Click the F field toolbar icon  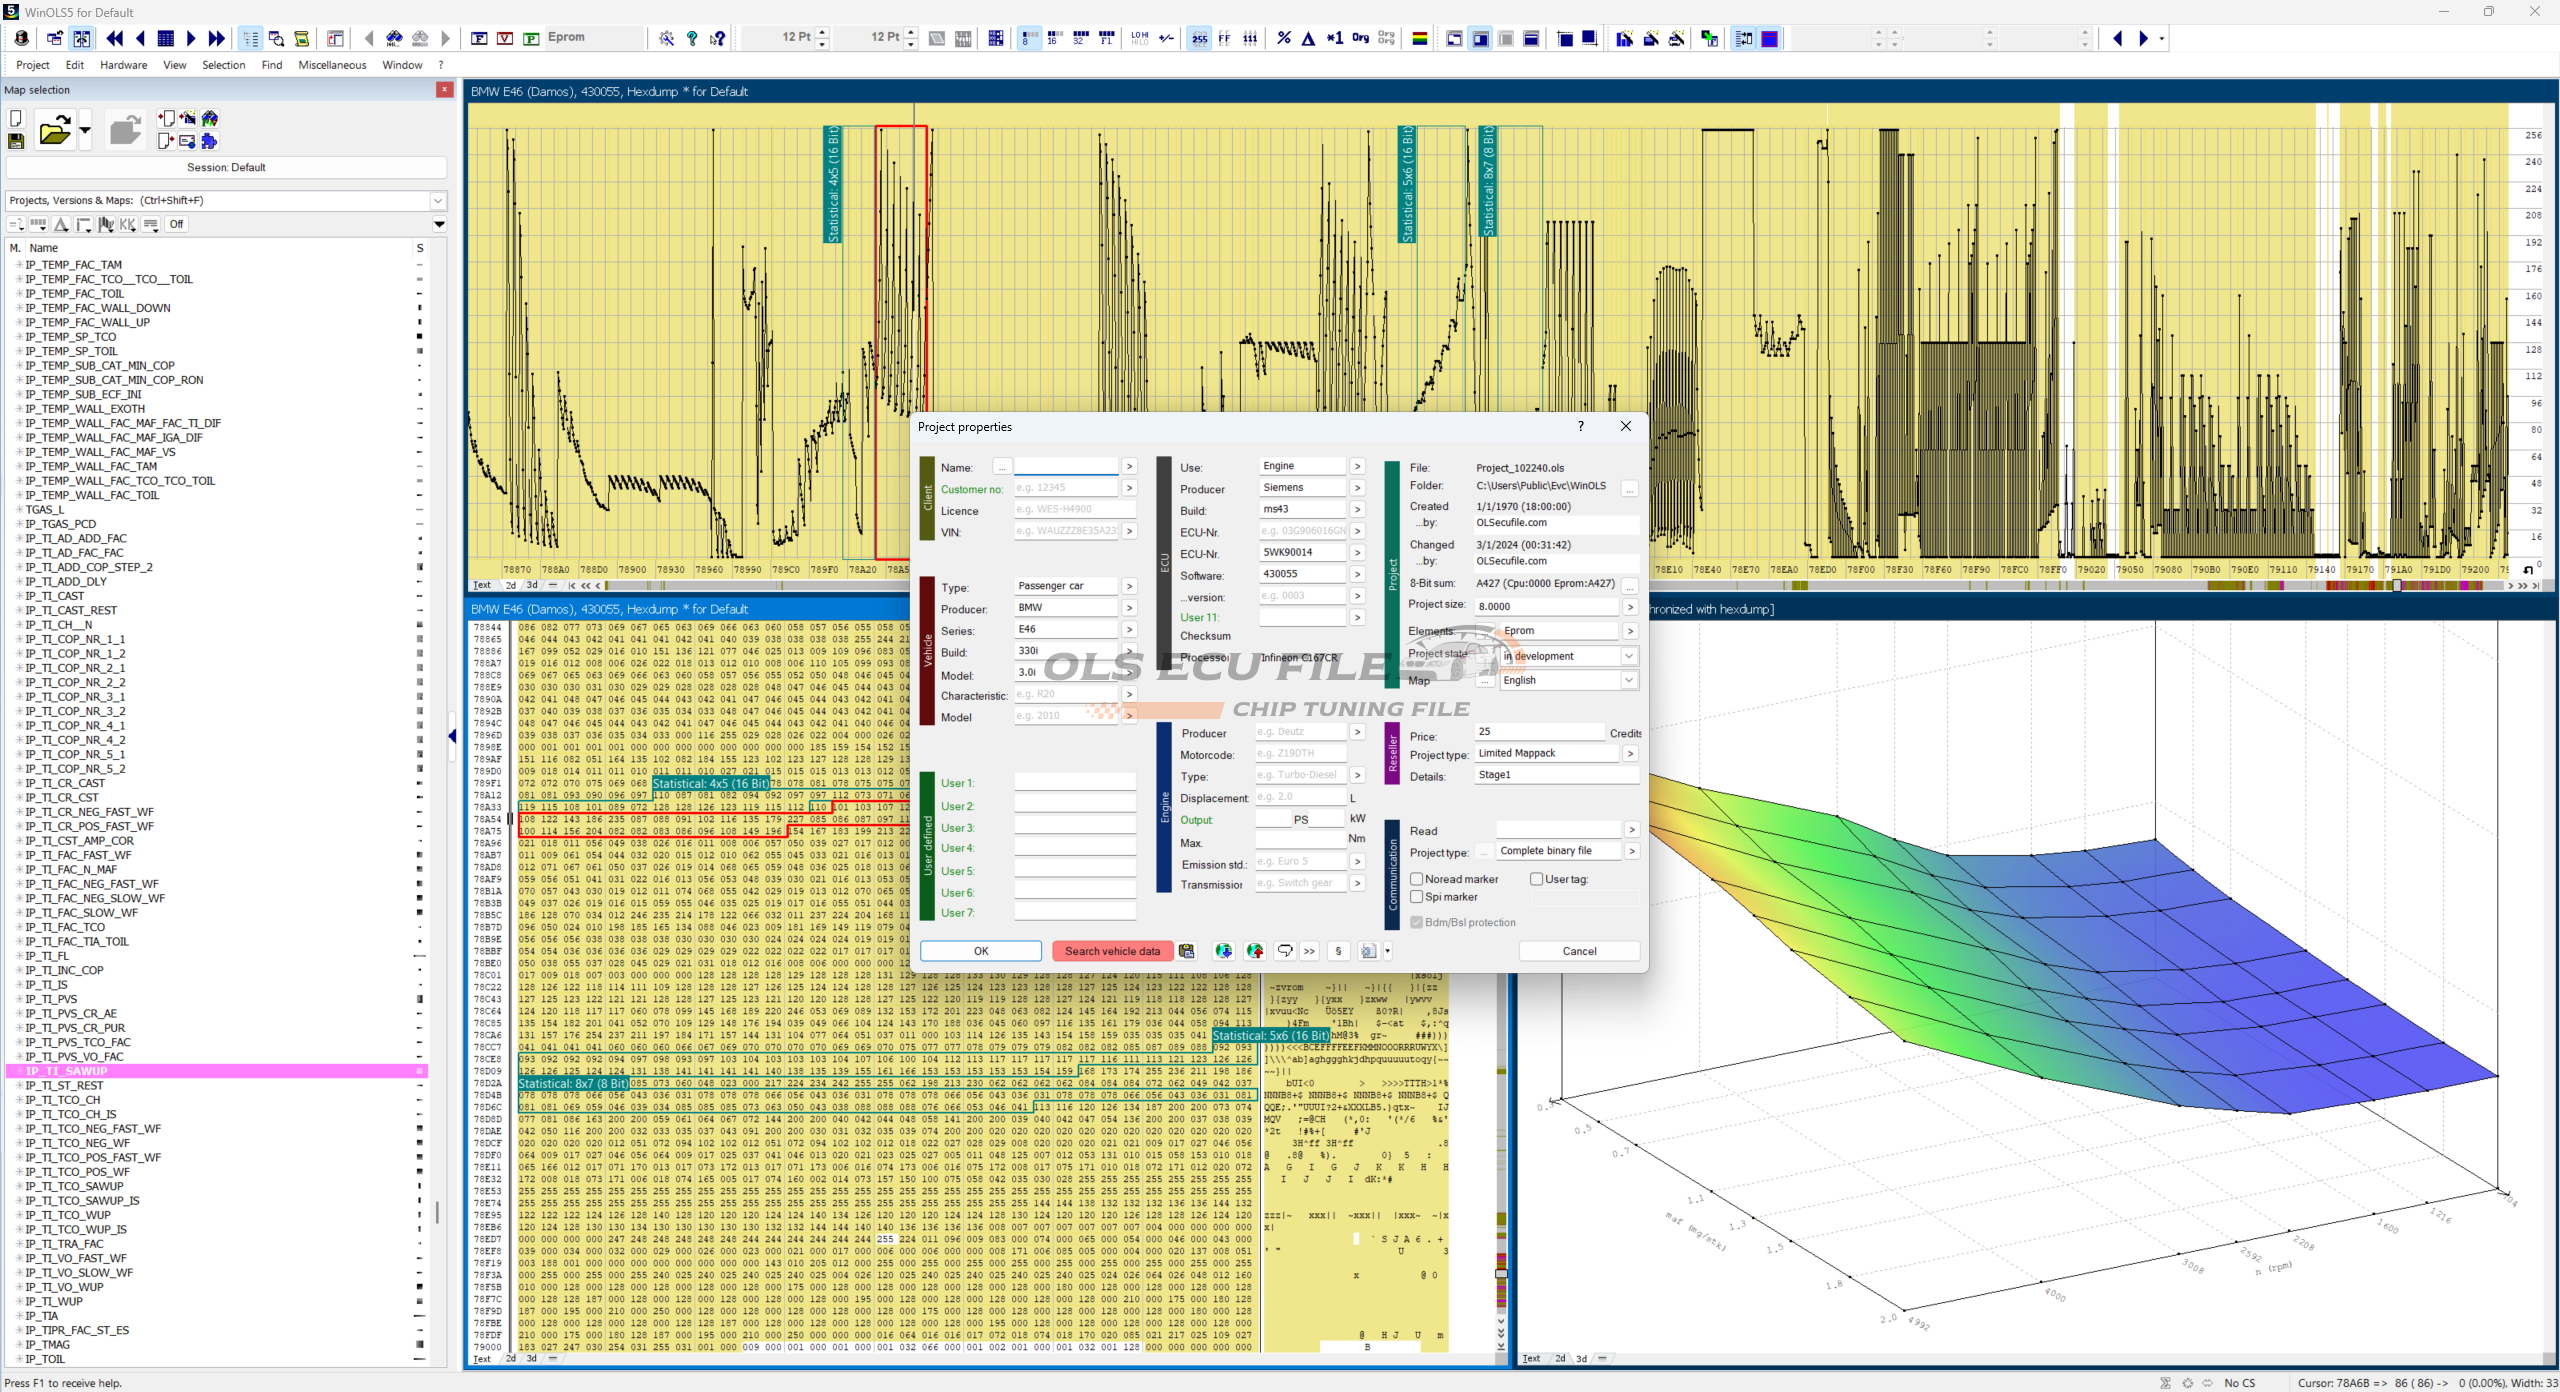point(479,38)
